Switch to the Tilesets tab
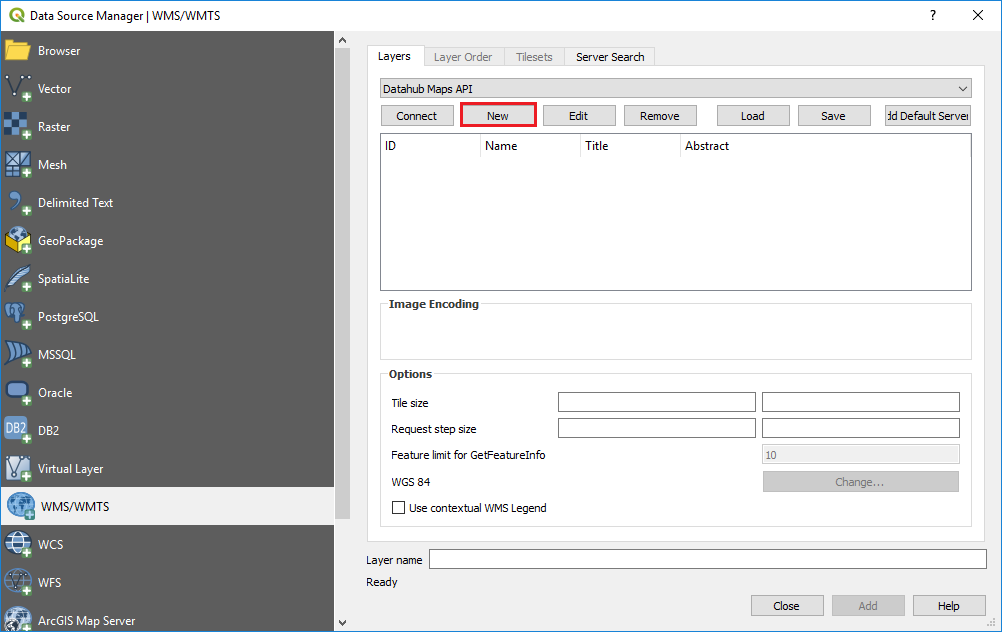 (x=534, y=56)
